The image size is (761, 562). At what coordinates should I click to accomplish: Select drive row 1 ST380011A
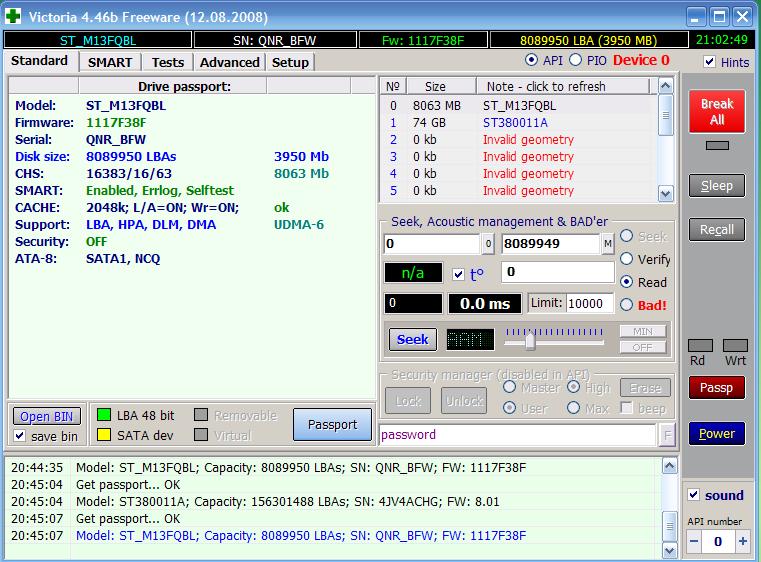pos(518,122)
